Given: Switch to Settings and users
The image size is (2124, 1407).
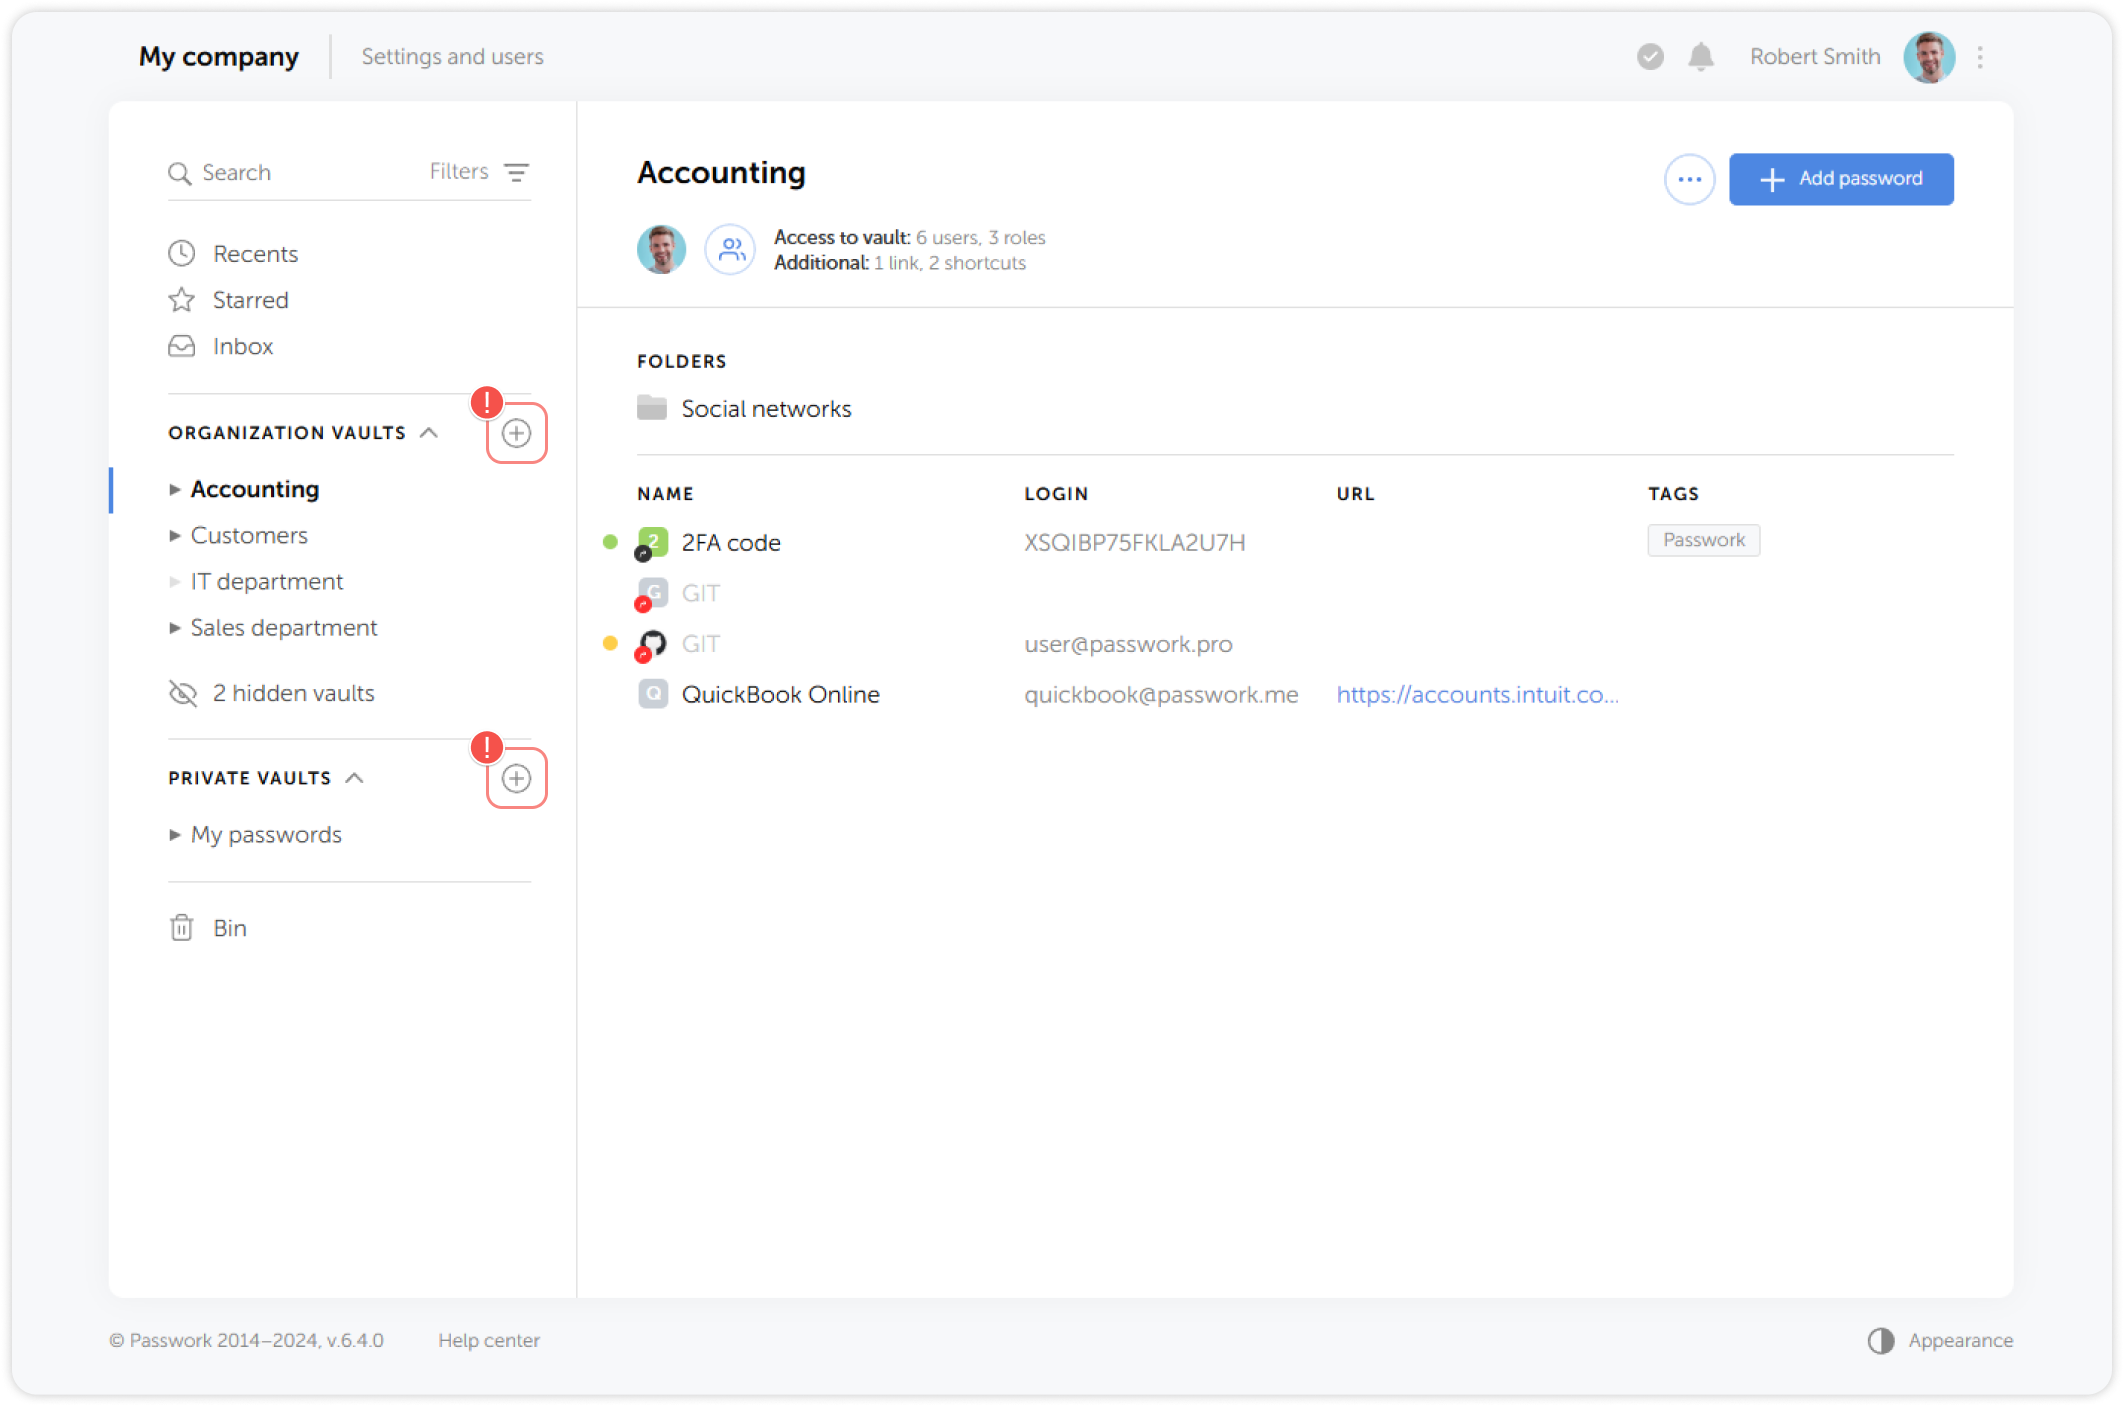Looking at the screenshot, I should click(x=452, y=56).
